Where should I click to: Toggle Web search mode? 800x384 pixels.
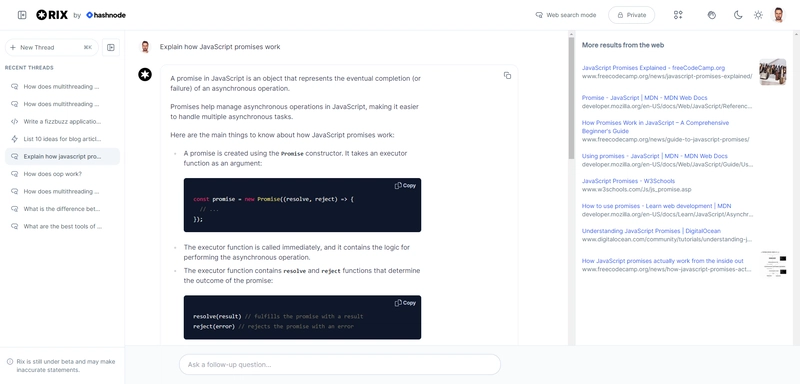click(565, 15)
